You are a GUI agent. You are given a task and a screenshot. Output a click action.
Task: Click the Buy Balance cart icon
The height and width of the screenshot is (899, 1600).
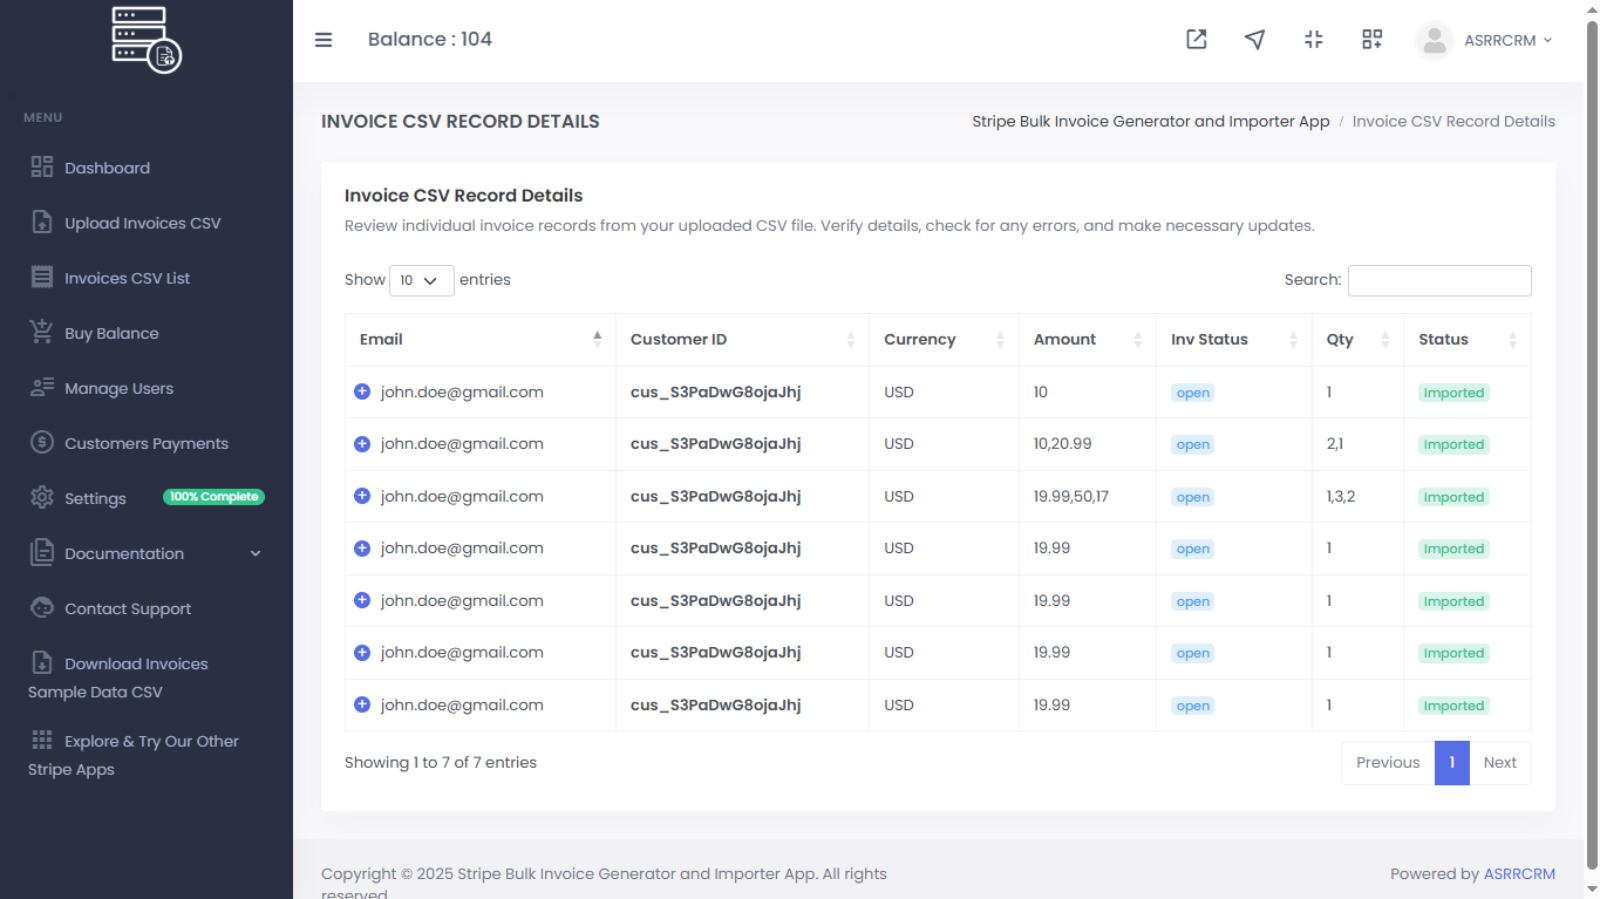coord(41,332)
